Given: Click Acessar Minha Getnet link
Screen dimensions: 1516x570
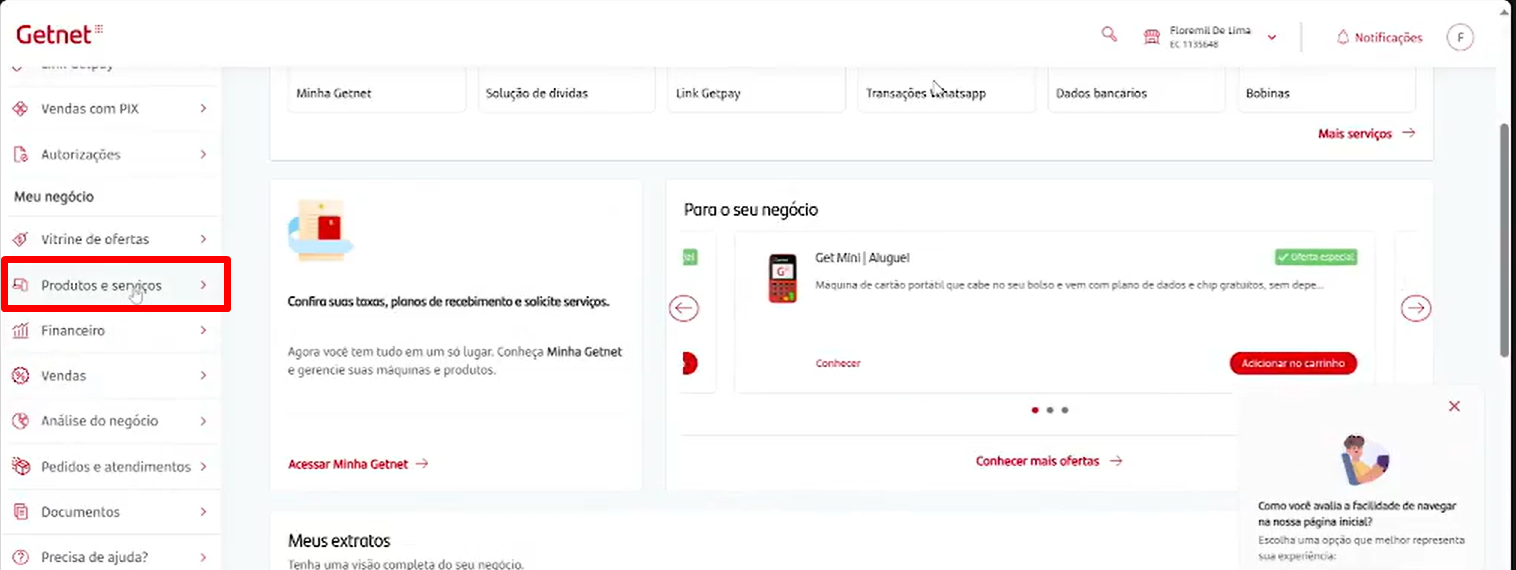Looking at the screenshot, I should pyautogui.click(x=358, y=464).
